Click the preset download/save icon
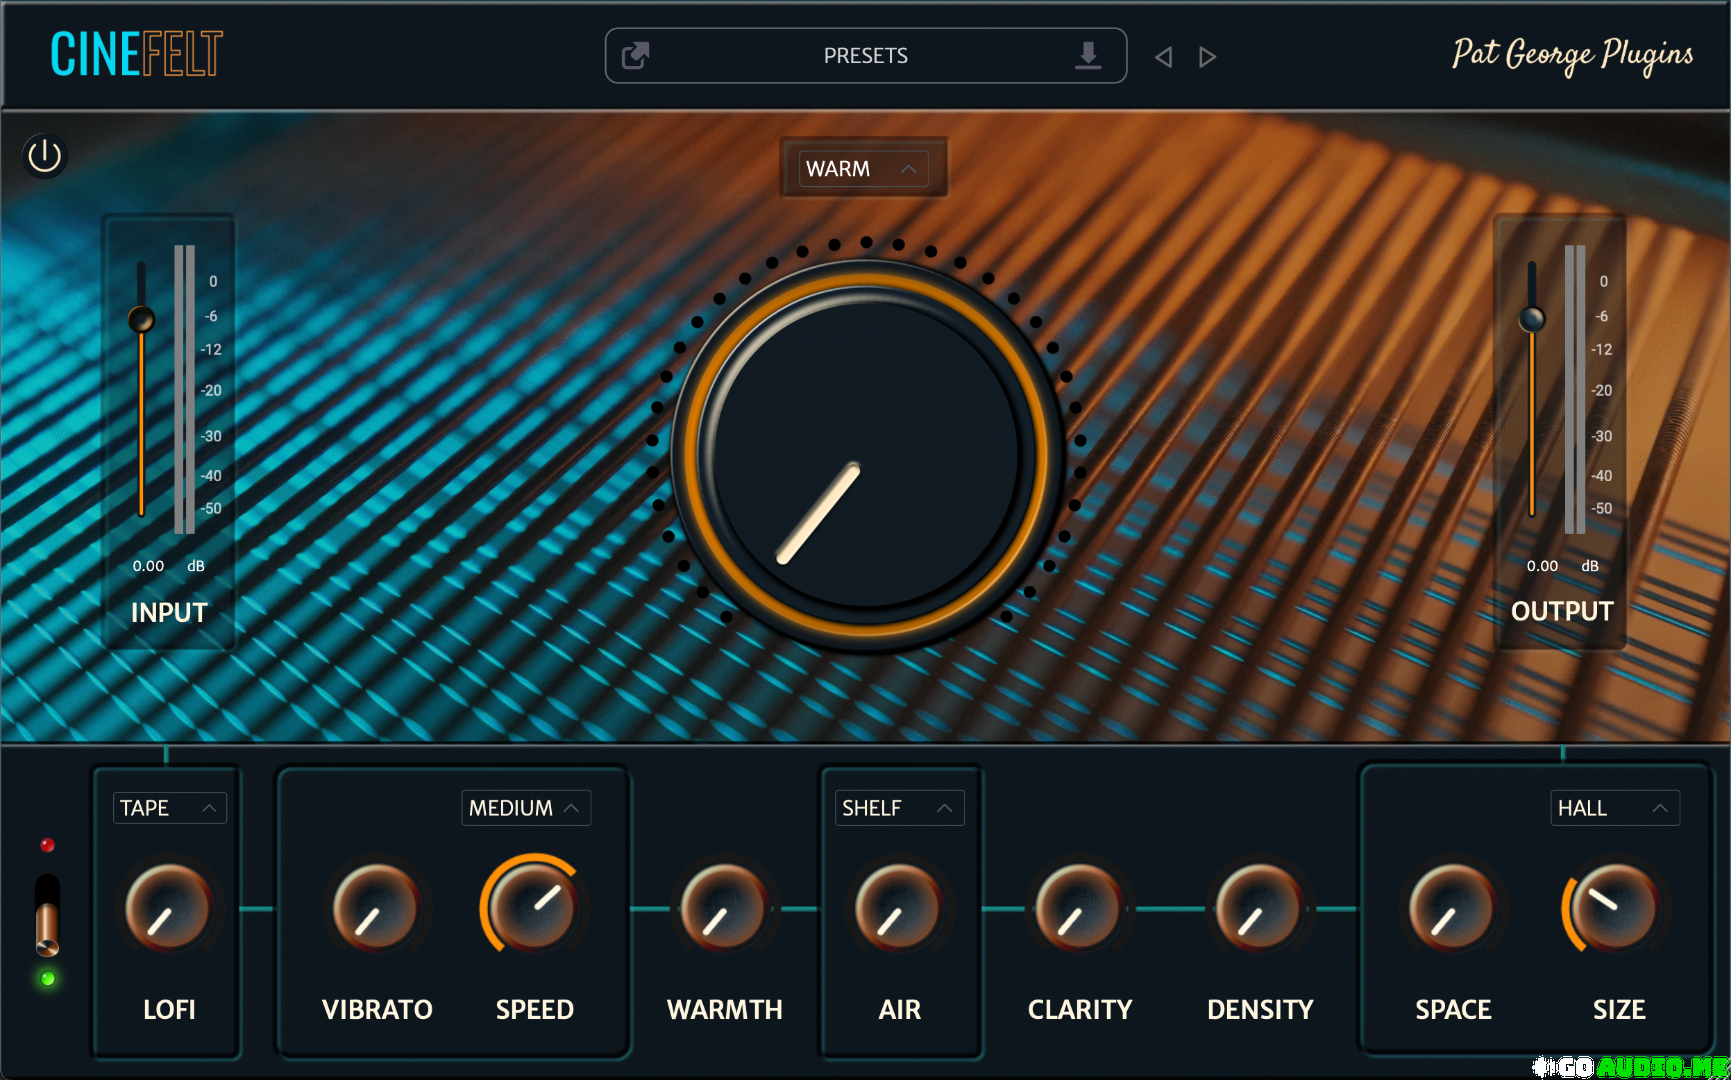Viewport: 1731px width, 1080px height. (1088, 56)
